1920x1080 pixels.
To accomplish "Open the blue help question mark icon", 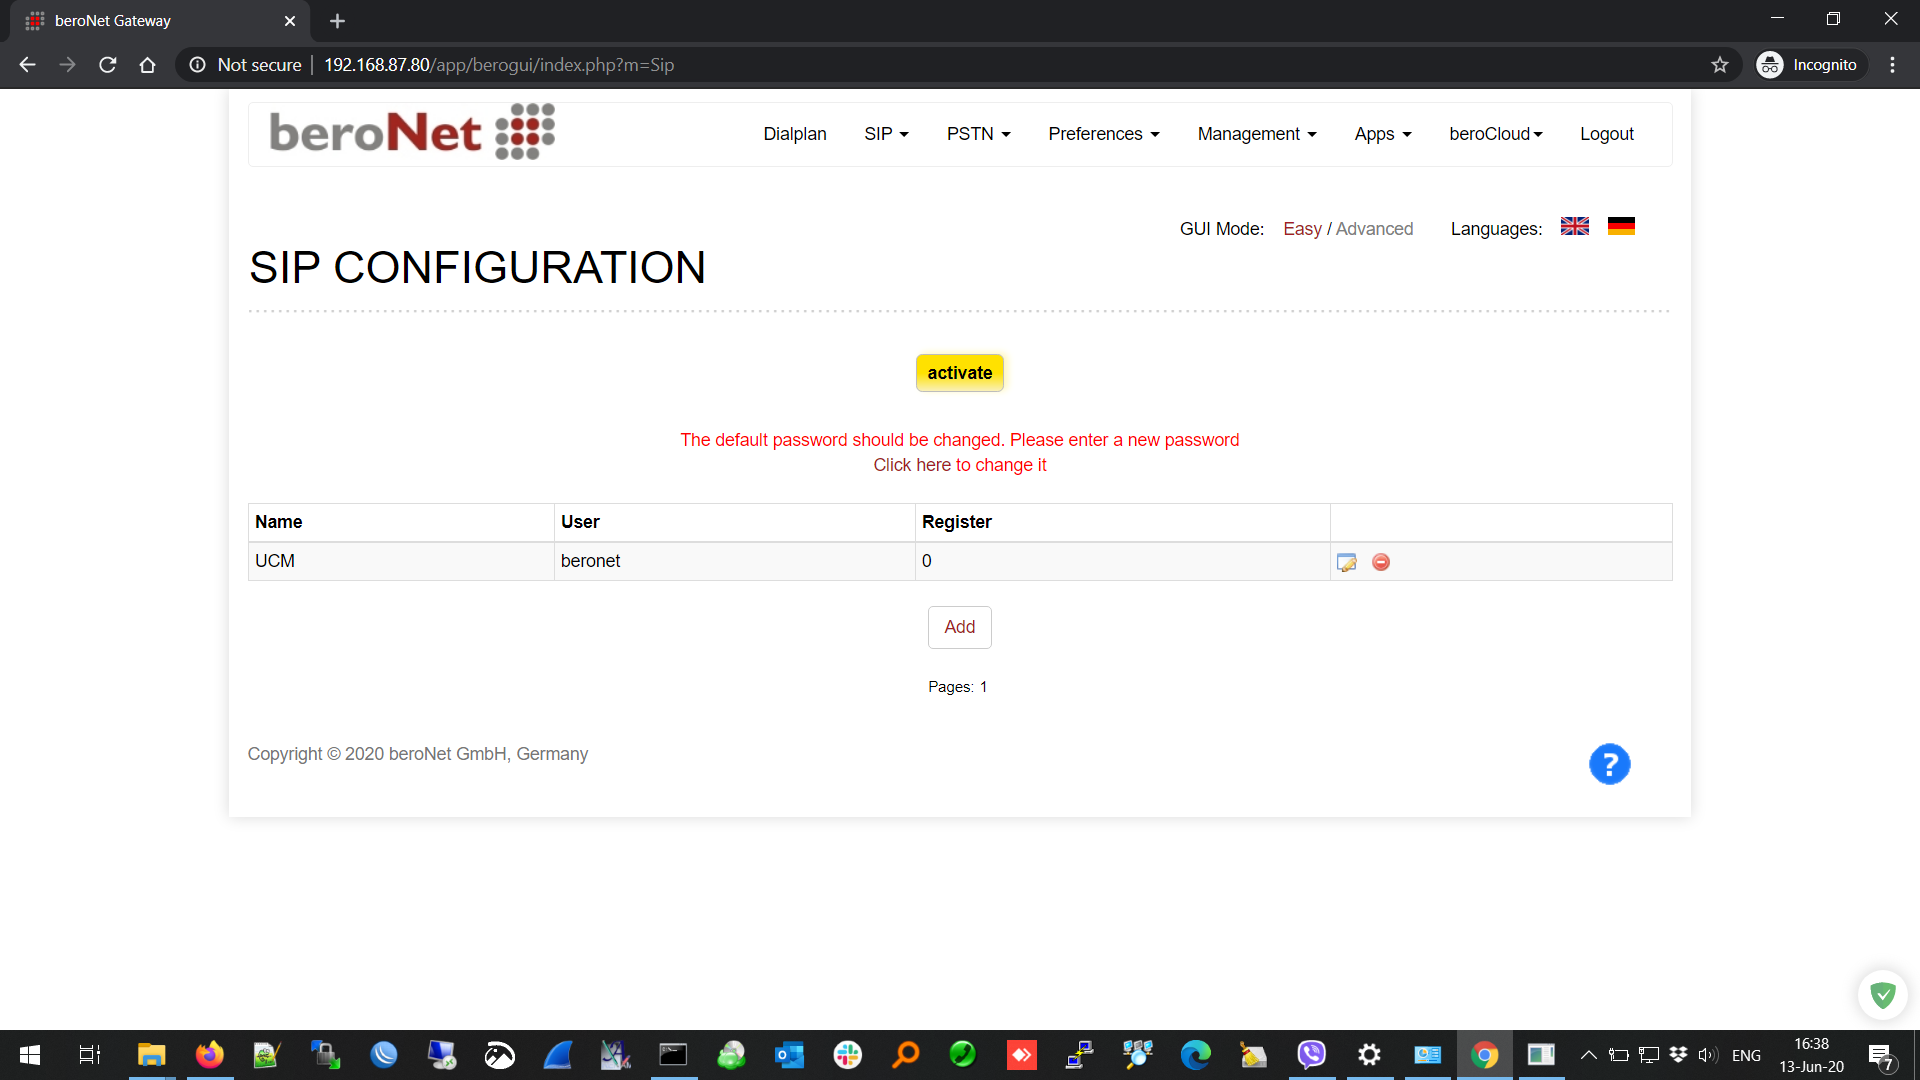I will [x=1609, y=765].
